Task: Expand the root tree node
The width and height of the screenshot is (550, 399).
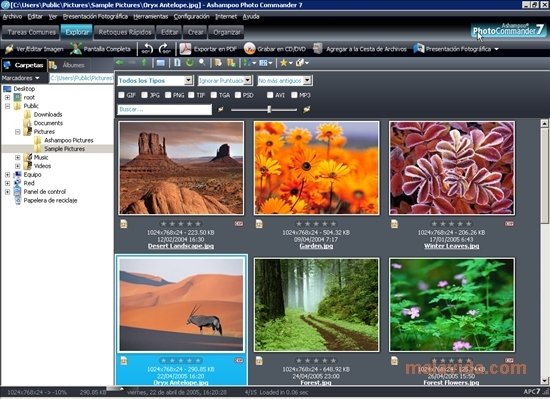Action: click(x=7, y=97)
